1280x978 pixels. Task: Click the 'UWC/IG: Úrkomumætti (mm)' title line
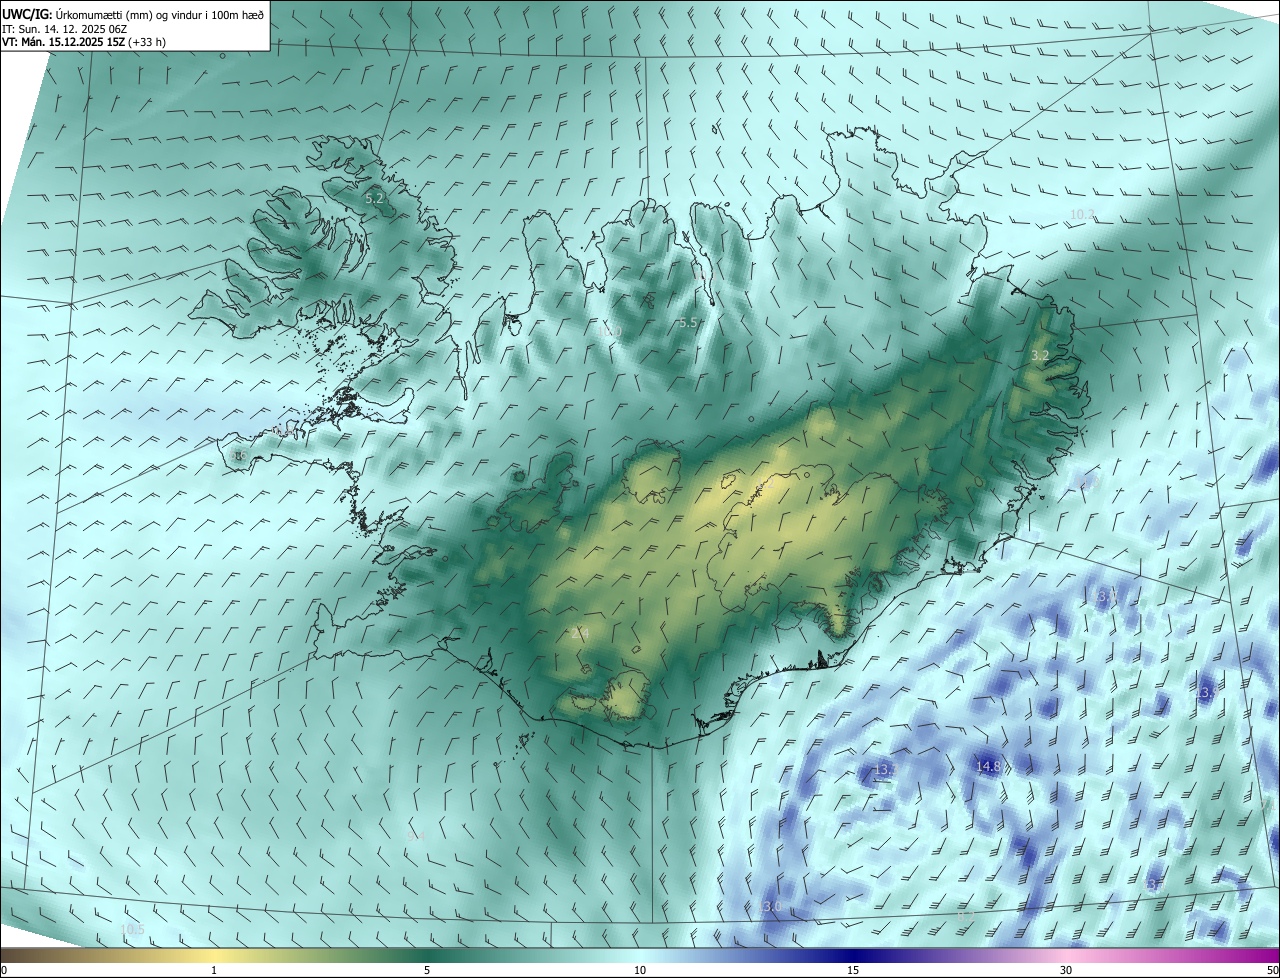pos(133,13)
